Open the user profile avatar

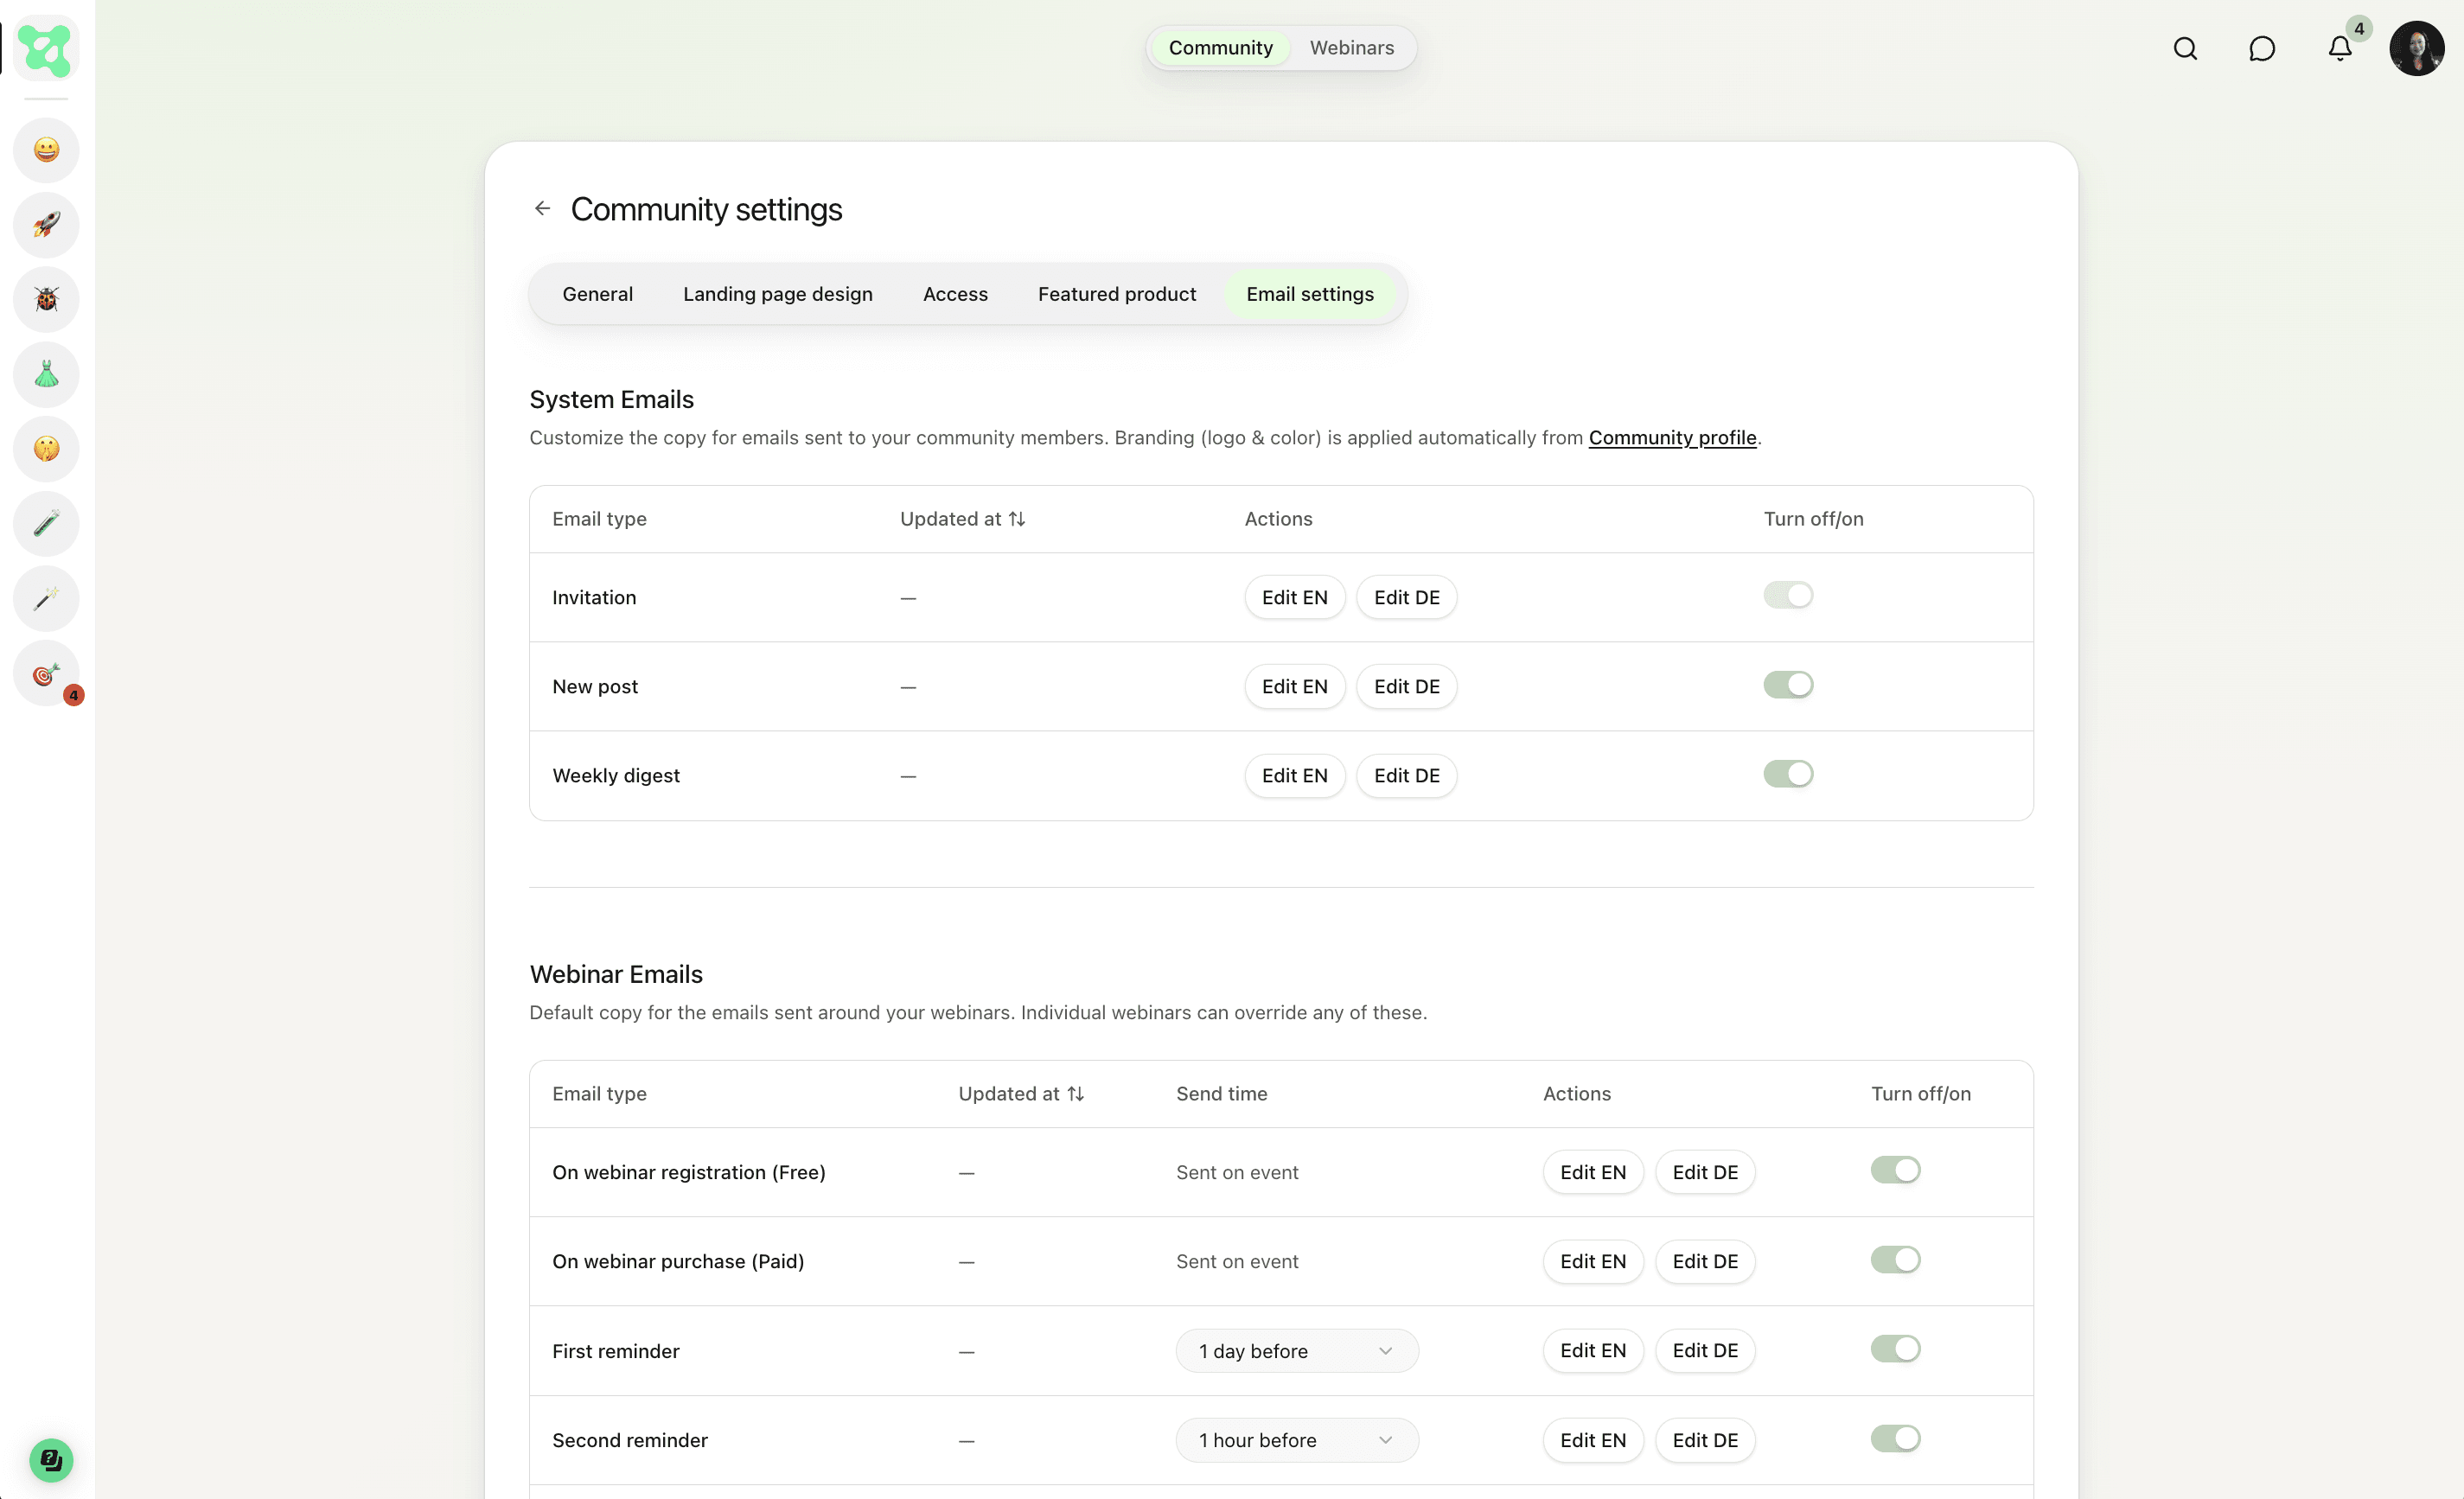click(x=2417, y=48)
